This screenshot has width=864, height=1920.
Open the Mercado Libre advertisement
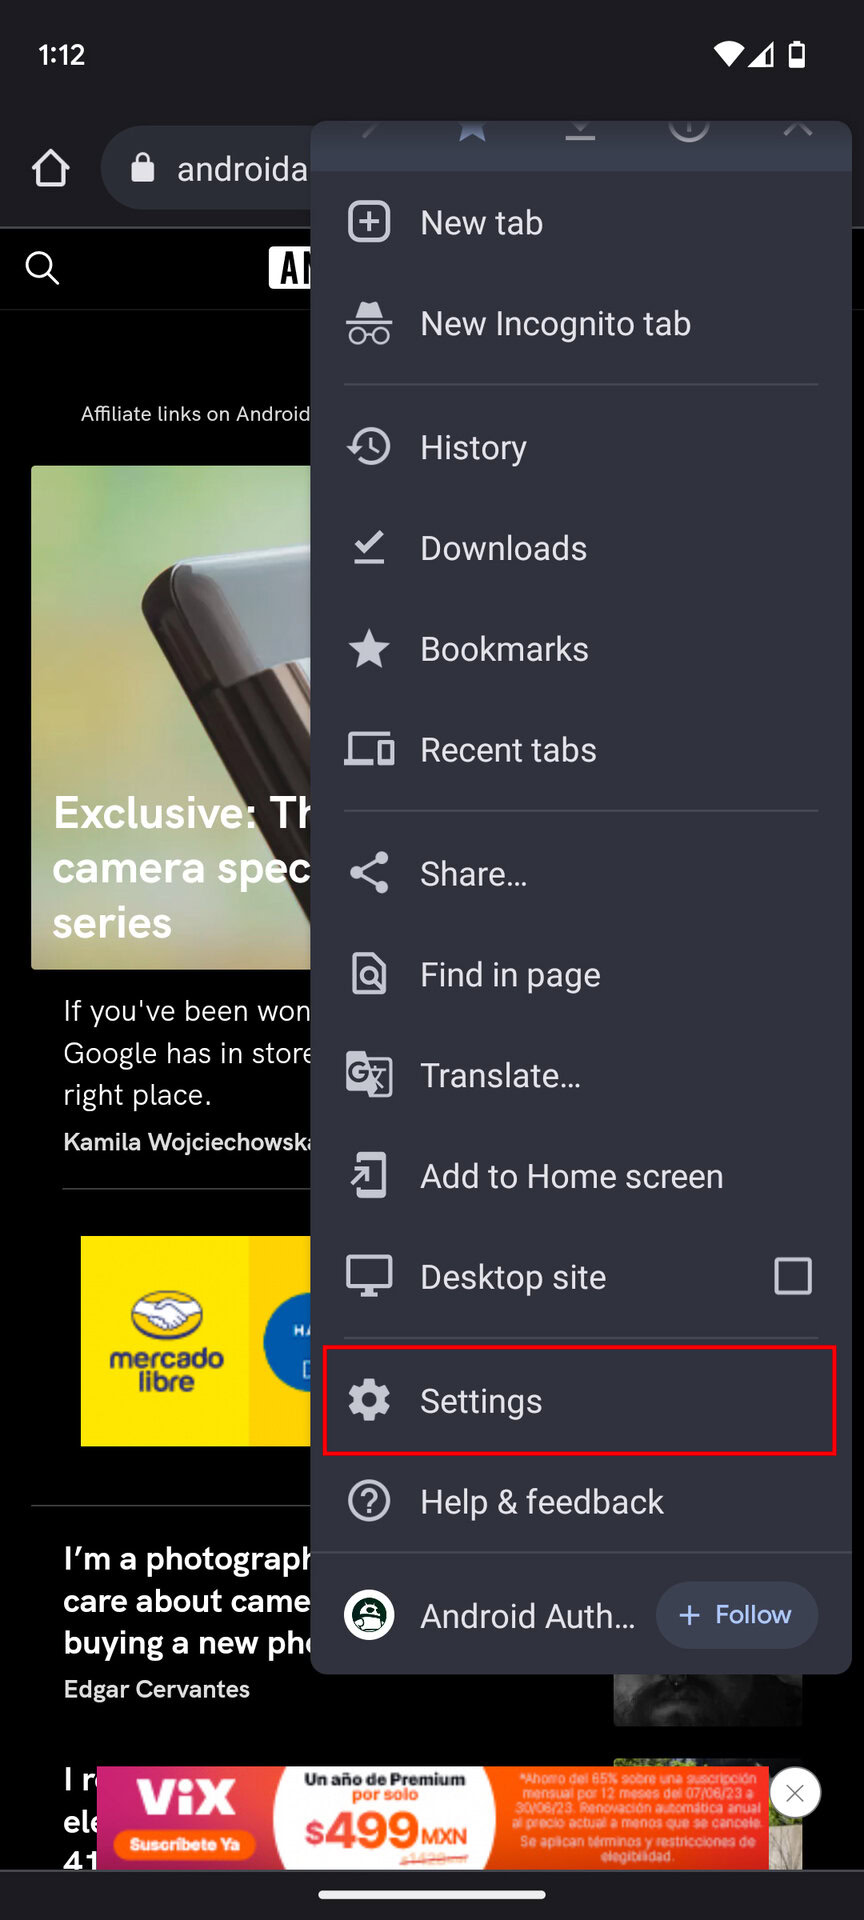(x=196, y=1340)
